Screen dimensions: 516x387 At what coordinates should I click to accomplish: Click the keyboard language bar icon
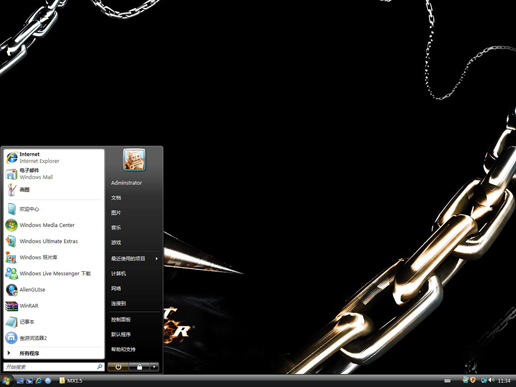pyautogui.click(x=447, y=380)
